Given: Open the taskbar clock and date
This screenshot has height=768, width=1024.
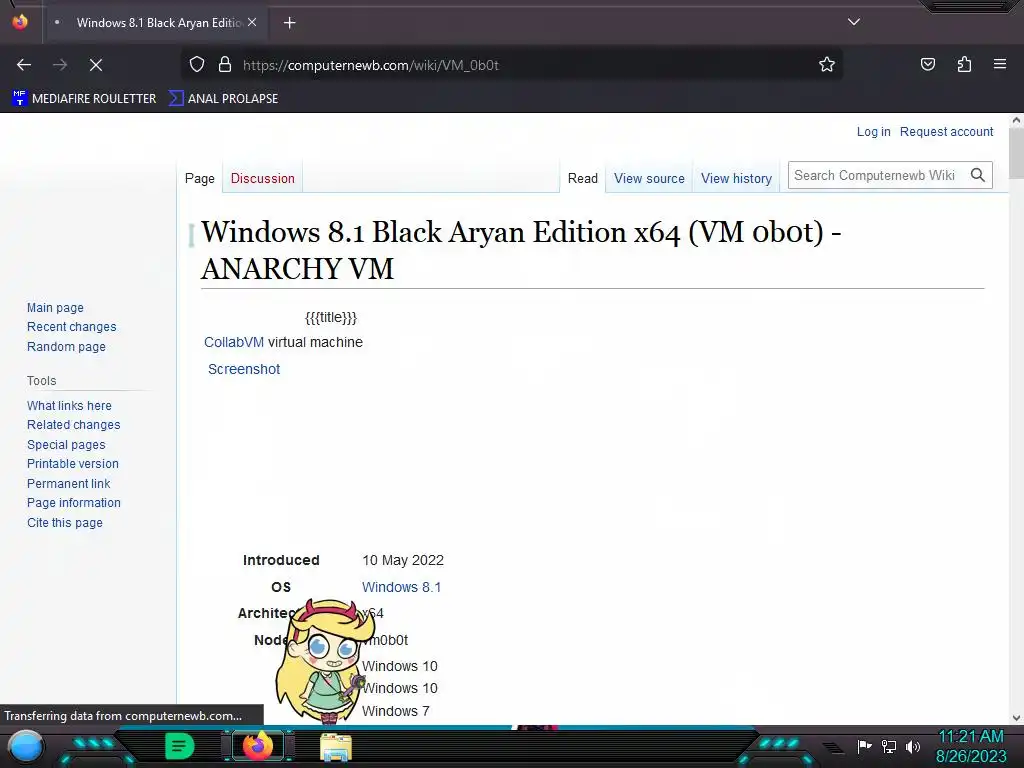Looking at the screenshot, I should [971, 746].
